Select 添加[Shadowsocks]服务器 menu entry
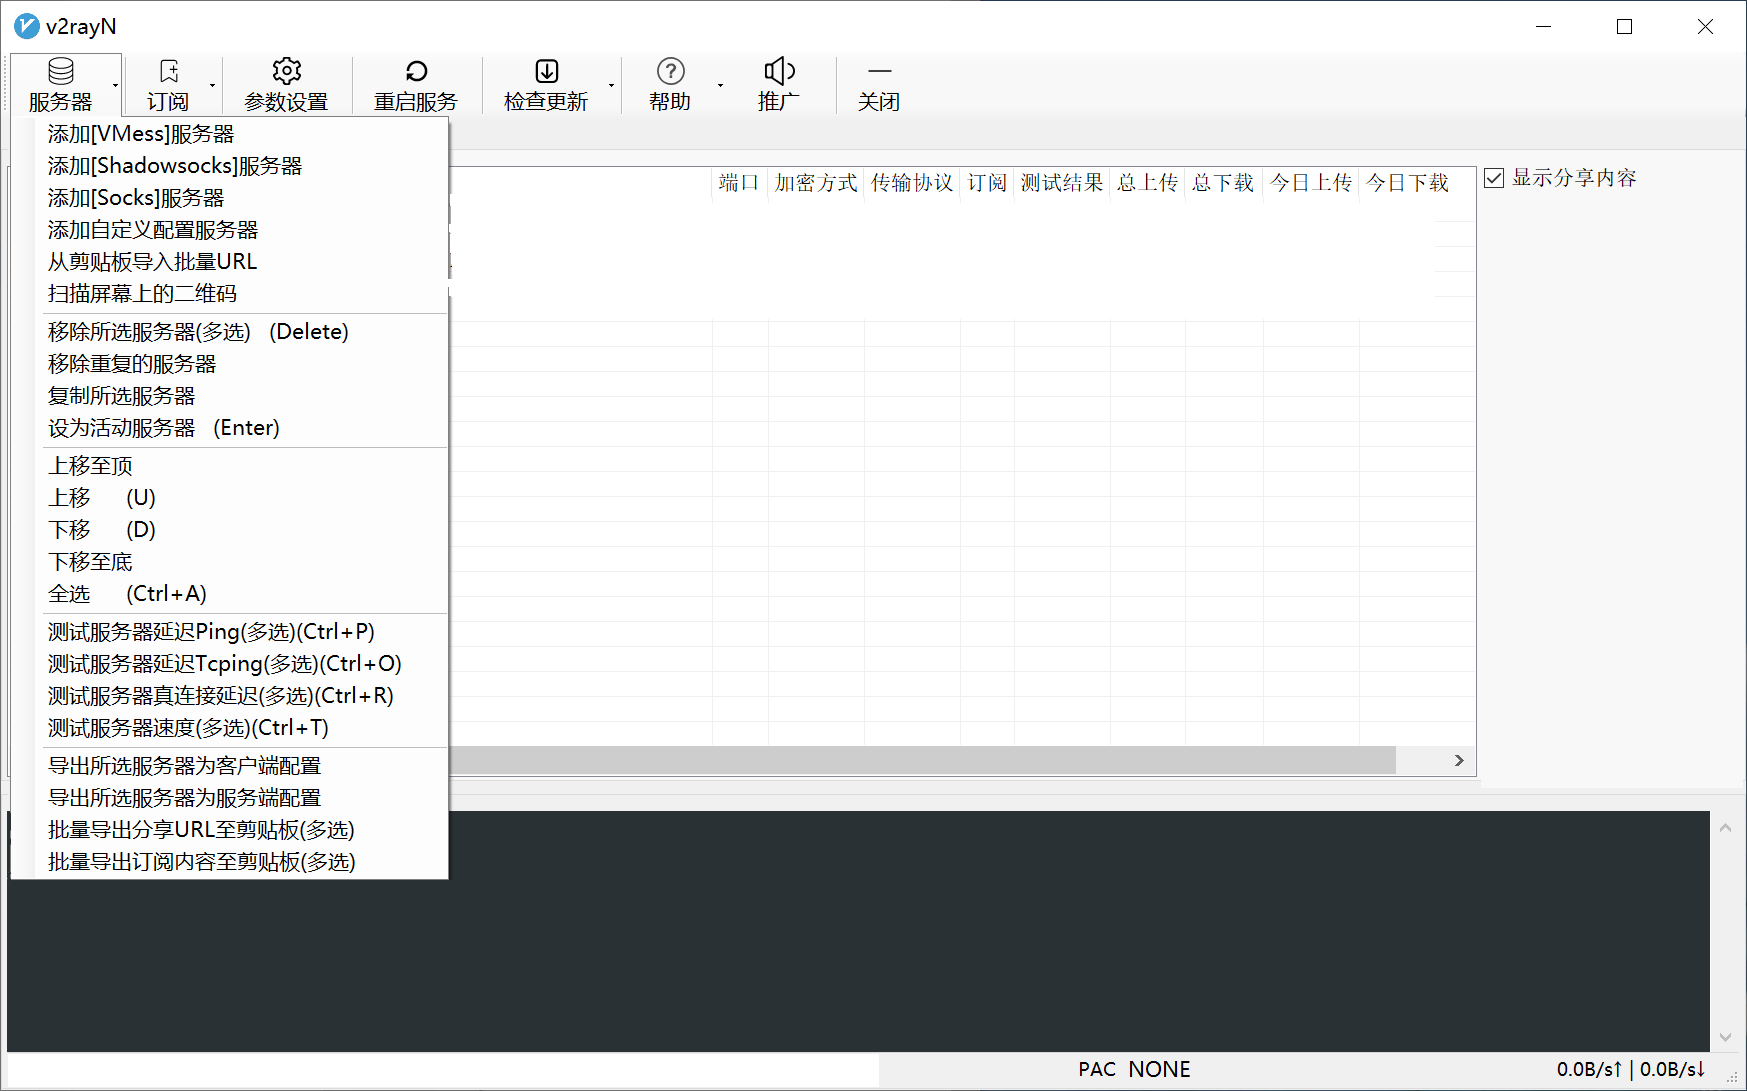Screen dimensions: 1747x1091 click(240, 166)
